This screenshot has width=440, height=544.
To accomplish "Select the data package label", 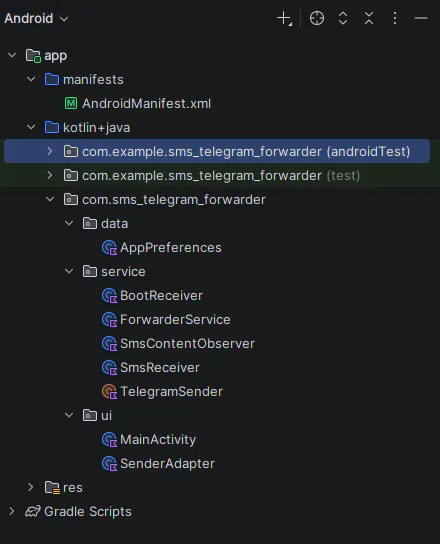I will 115,223.
